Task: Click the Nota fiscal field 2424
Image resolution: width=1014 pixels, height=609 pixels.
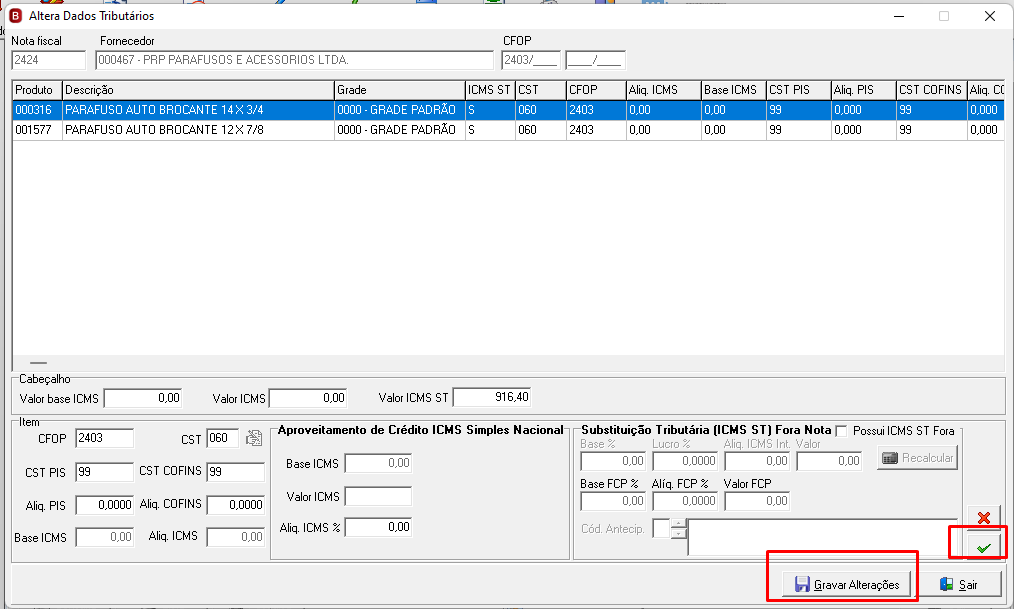Action: coord(49,60)
